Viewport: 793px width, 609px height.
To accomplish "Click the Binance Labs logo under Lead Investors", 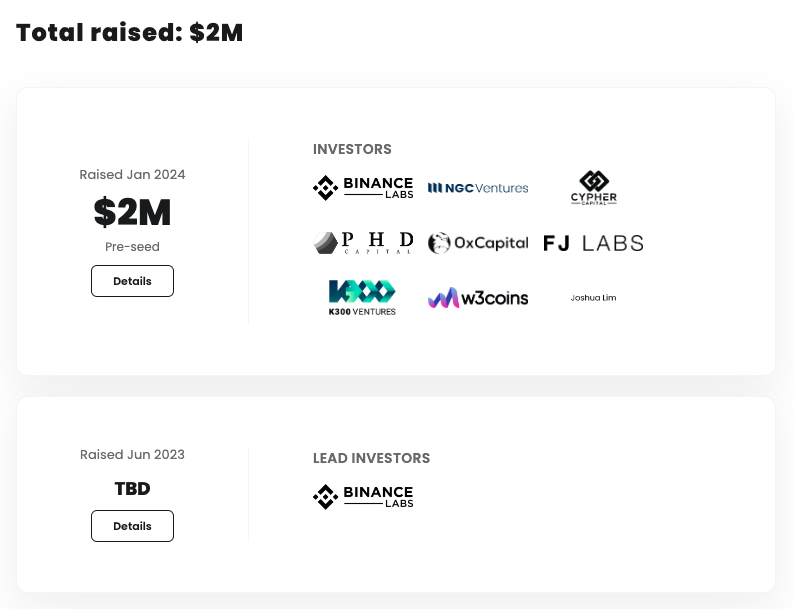I will (x=363, y=496).
